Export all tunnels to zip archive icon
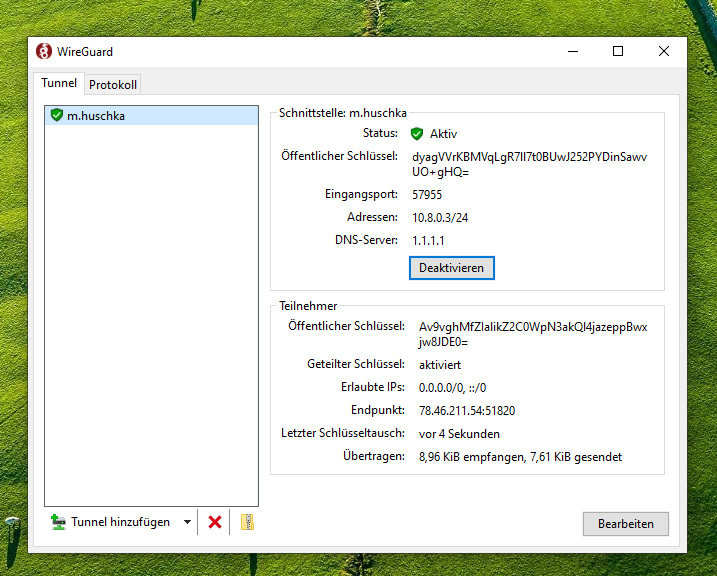The height and width of the screenshot is (576, 717). pyautogui.click(x=247, y=522)
